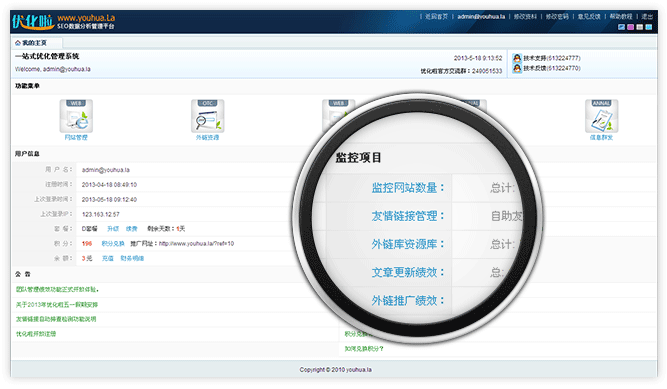Open 修改密码 in the top navigation
Viewport: 667px width, 389px height.
click(557, 17)
